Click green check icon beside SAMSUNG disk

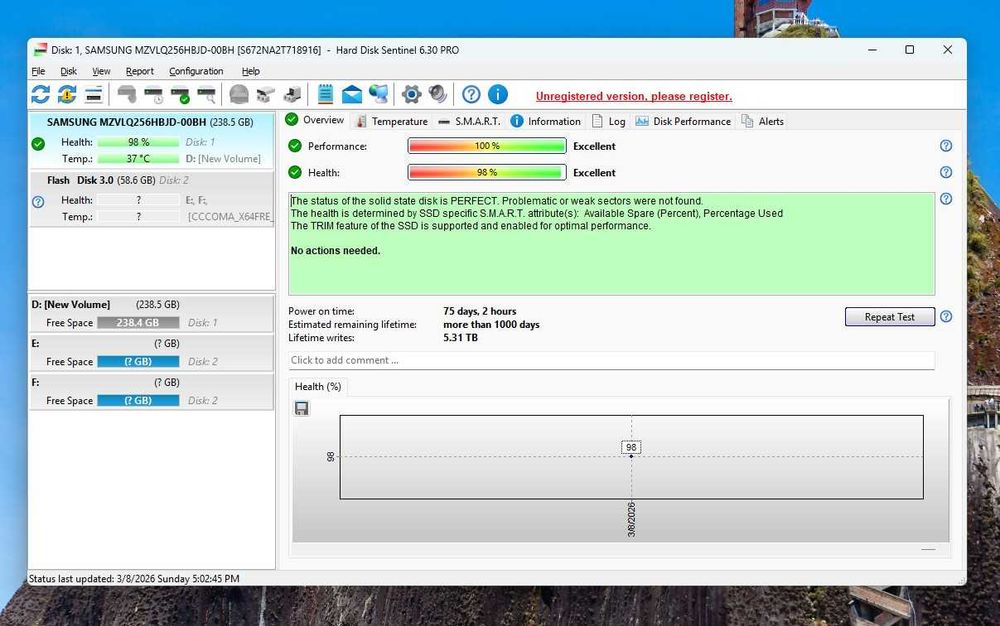(38, 144)
